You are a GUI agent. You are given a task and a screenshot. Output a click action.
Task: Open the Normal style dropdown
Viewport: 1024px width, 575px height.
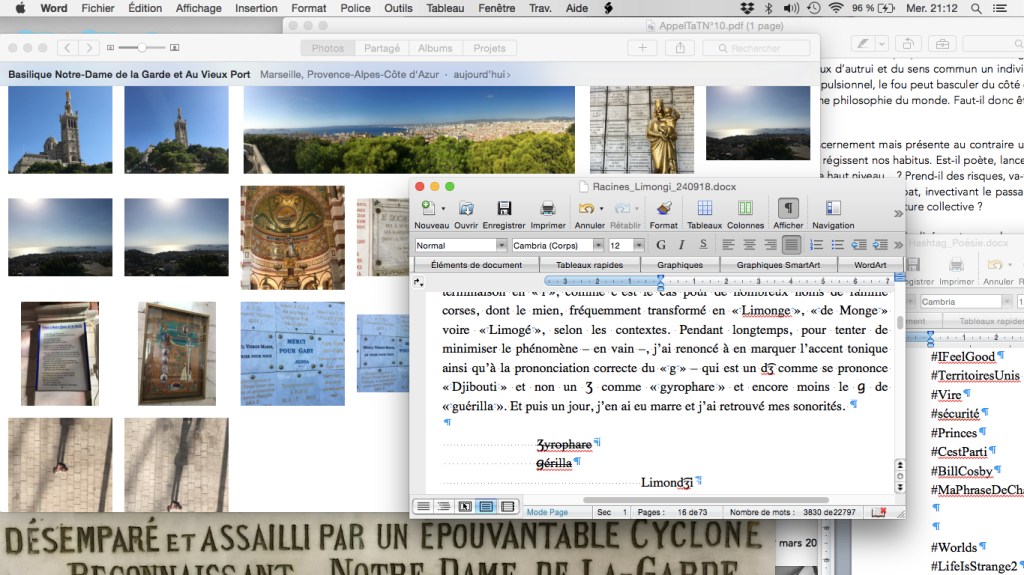pos(460,245)
